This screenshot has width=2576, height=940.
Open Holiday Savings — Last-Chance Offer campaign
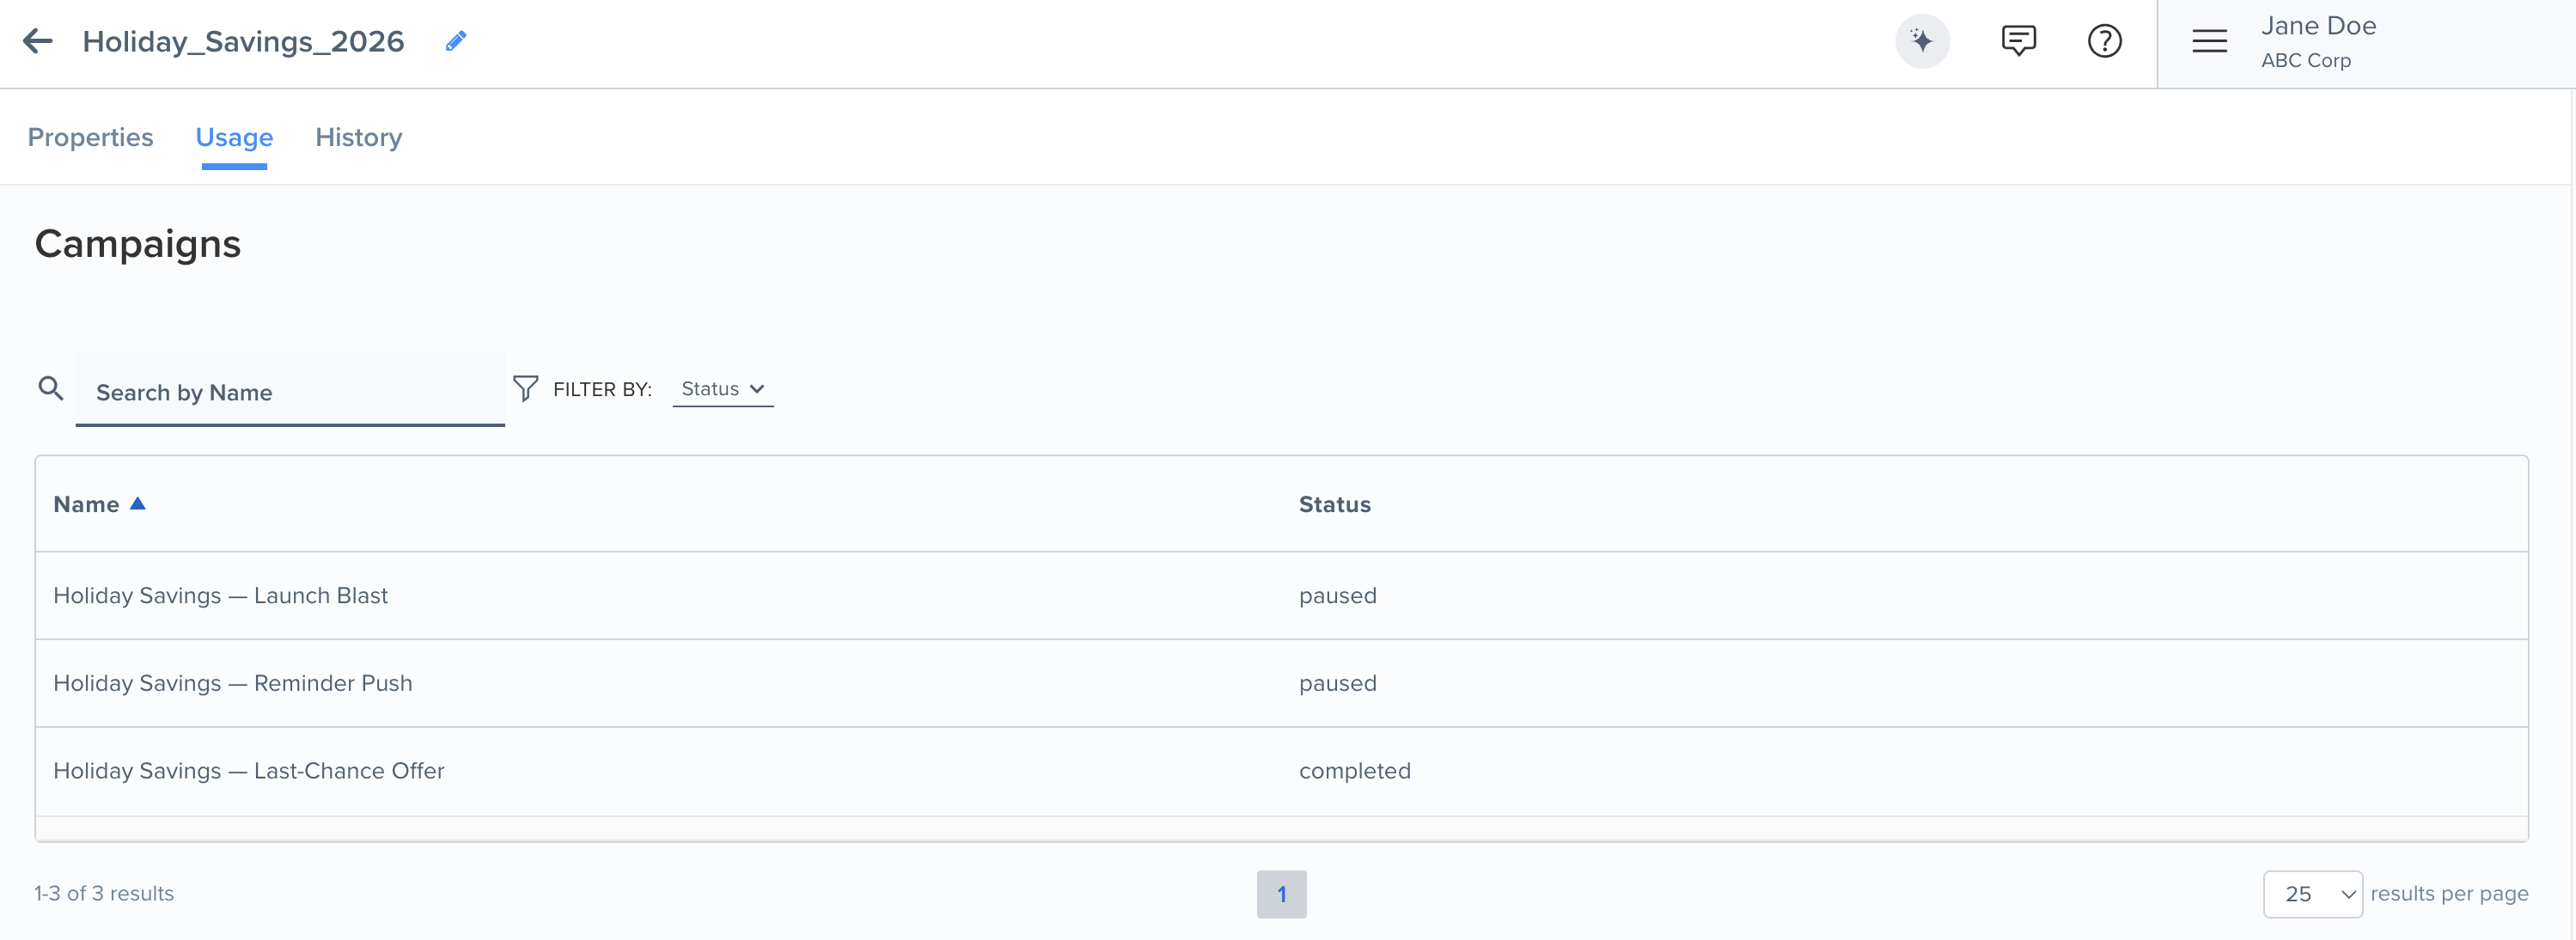[x=248, y=771]
